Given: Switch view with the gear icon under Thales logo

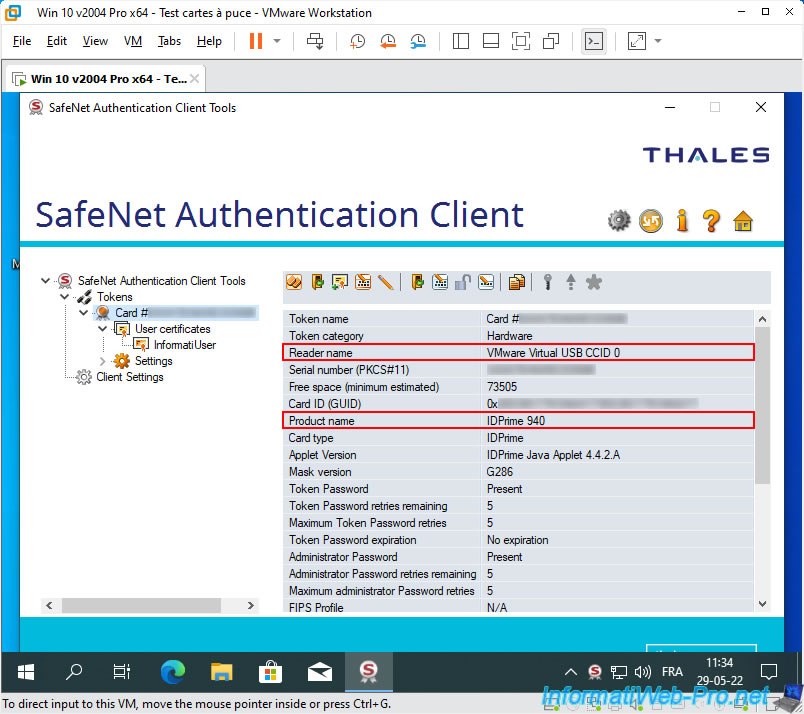Looking at the screenshot, I should pos(619,221).
